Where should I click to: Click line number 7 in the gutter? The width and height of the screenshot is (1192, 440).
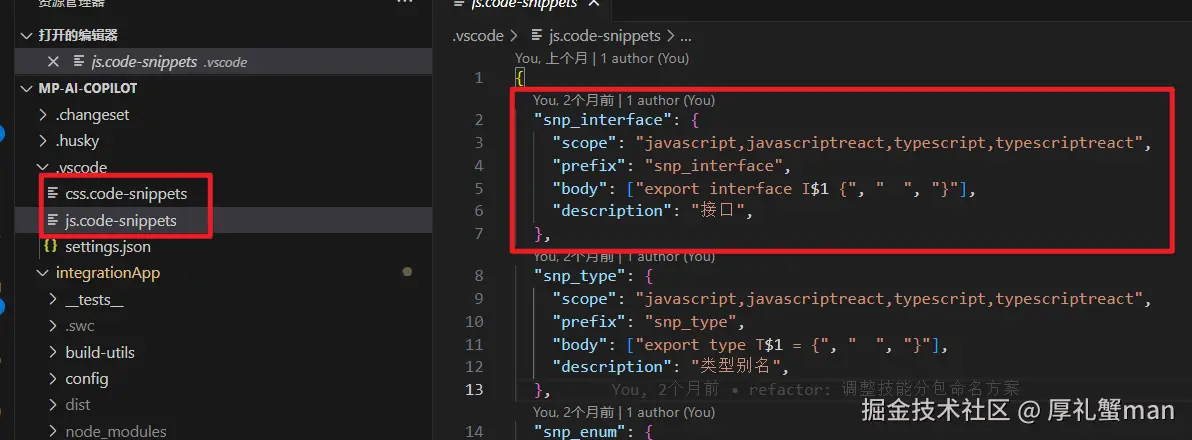[x=478, y=233]
